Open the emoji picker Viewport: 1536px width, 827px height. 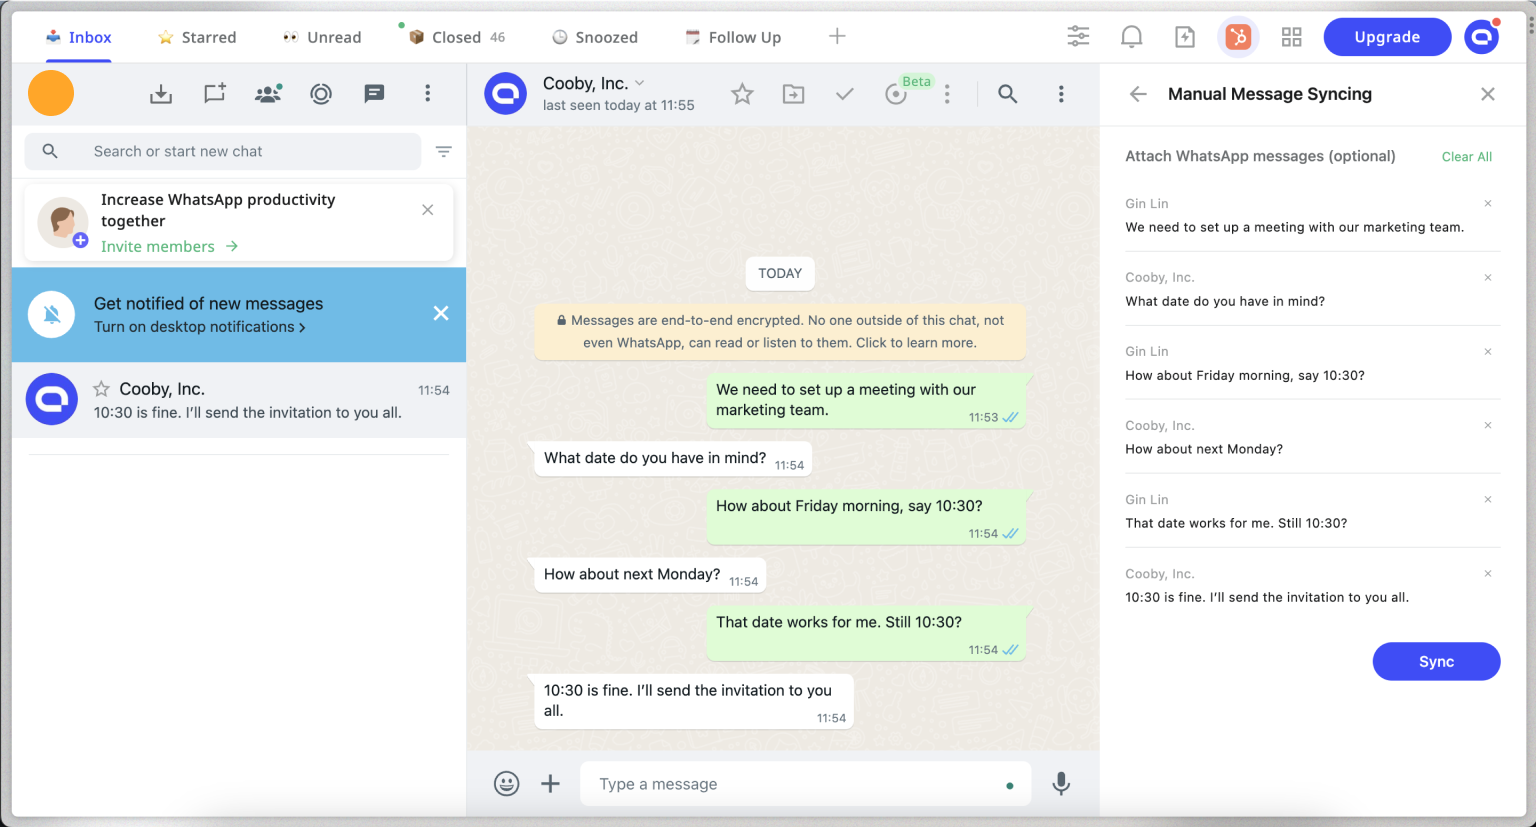click(507, 784)
